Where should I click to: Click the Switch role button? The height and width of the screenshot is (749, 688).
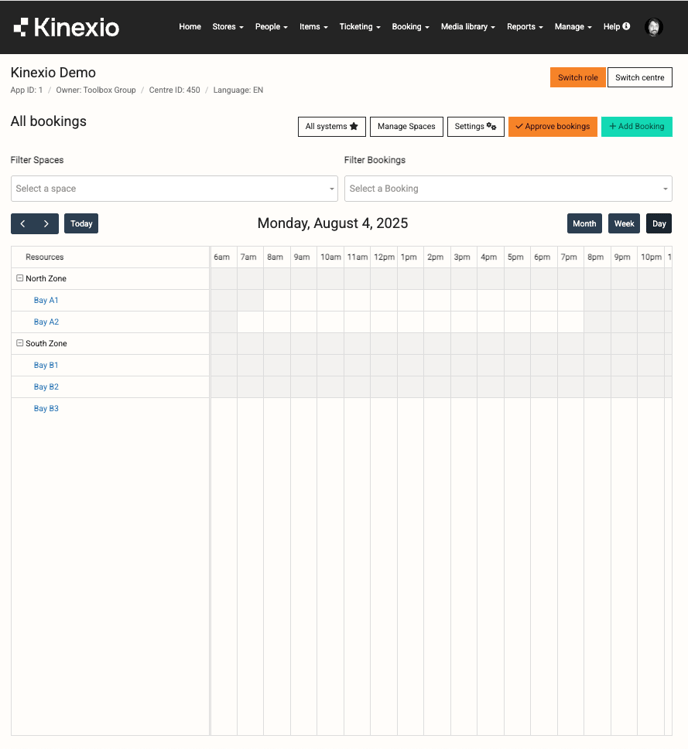577,78
